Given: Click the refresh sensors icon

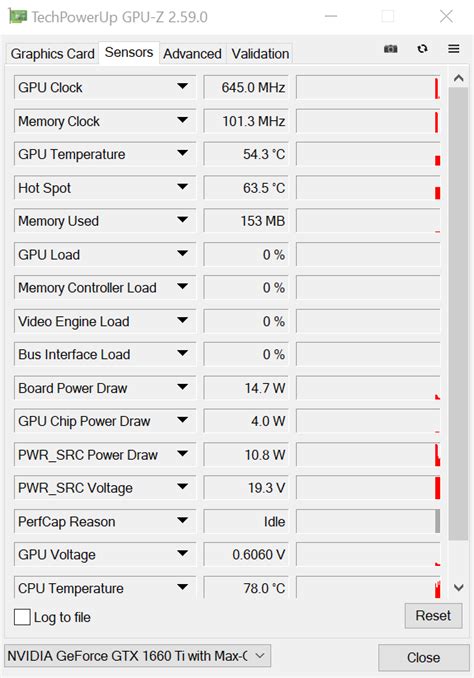Looking at the screenshot, I should 423,49.
